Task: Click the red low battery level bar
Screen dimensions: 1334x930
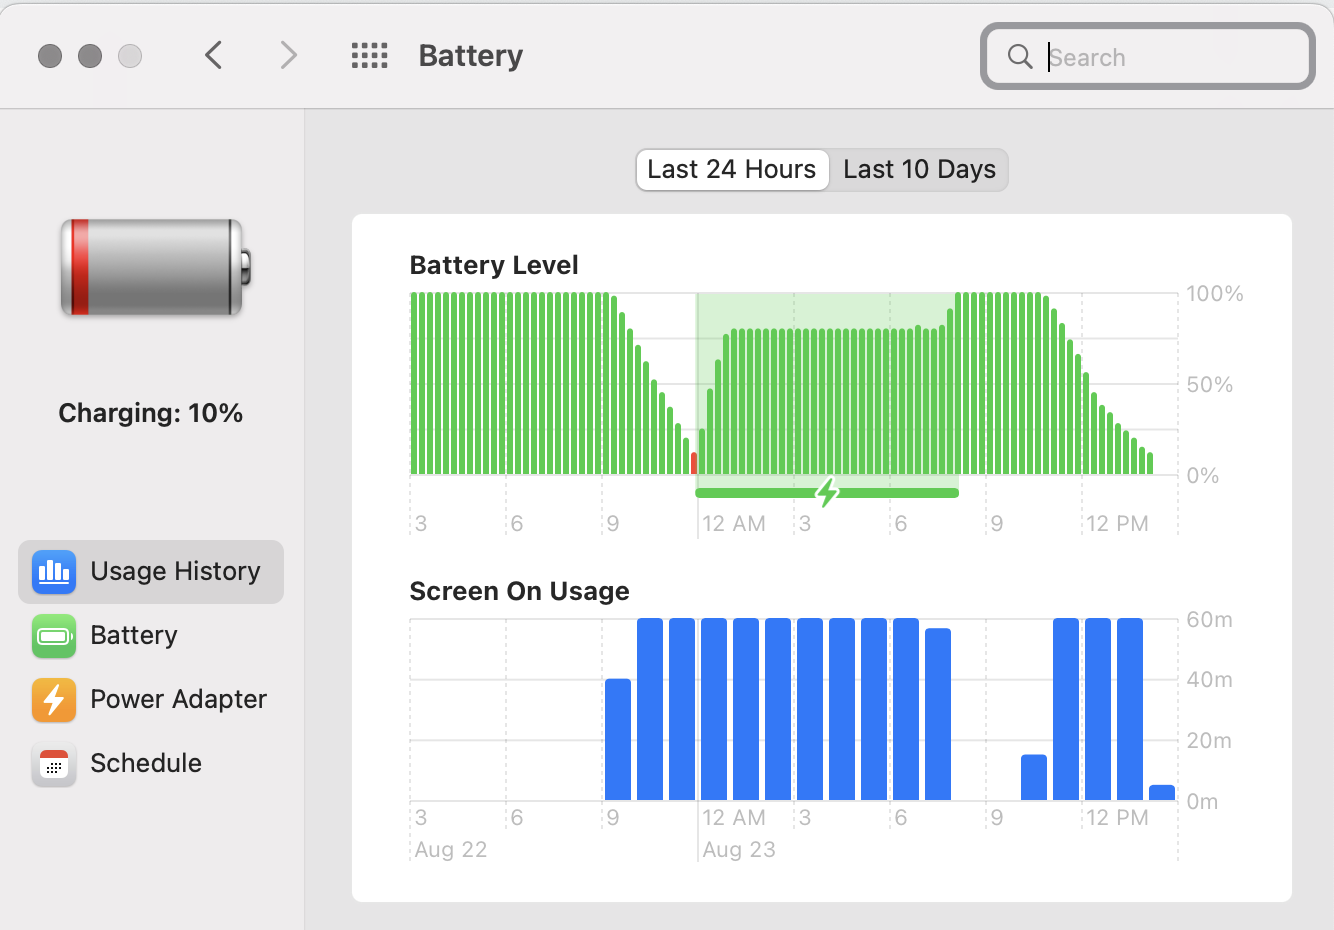Action: [x=694, y=463]
